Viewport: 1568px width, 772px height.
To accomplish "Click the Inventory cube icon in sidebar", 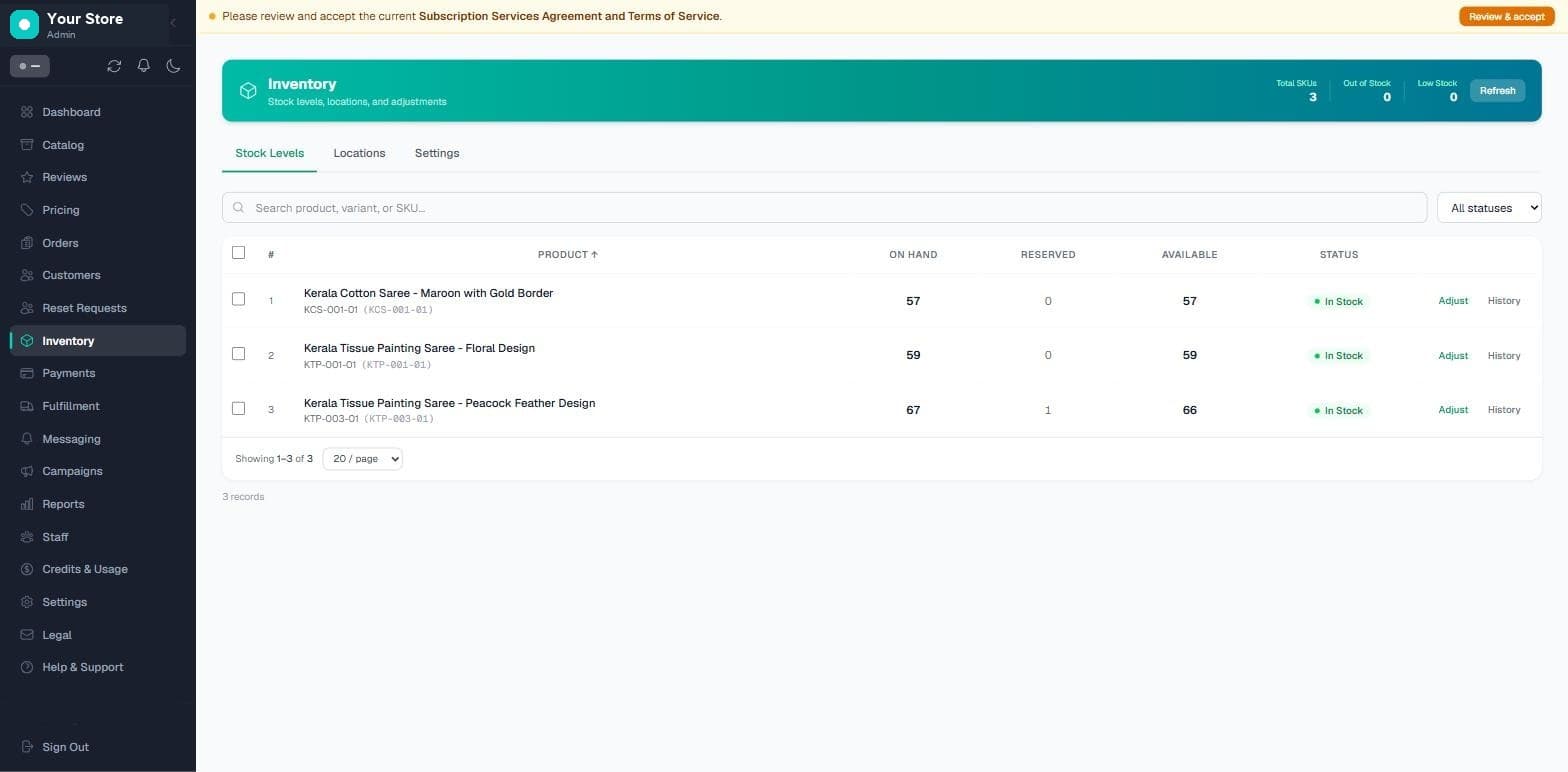I will pyautogui.click(x=27, y=341).
